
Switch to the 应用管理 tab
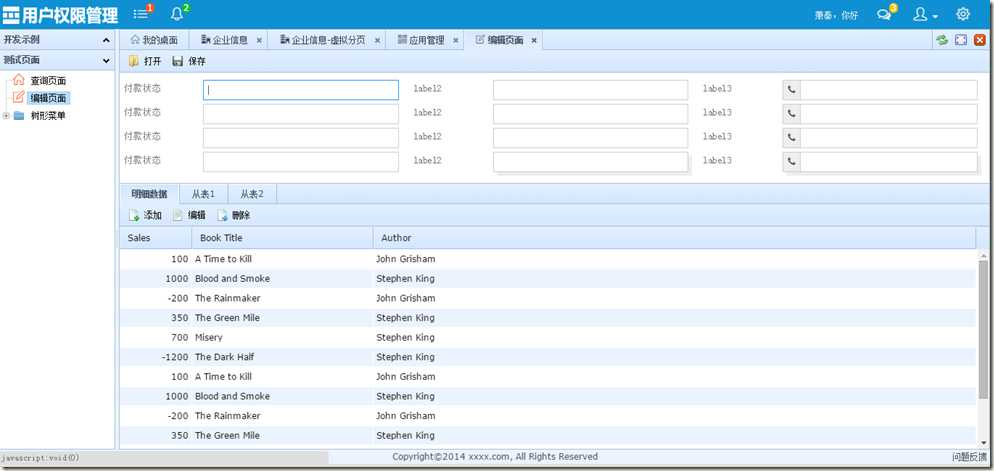[x=421, y=40]
